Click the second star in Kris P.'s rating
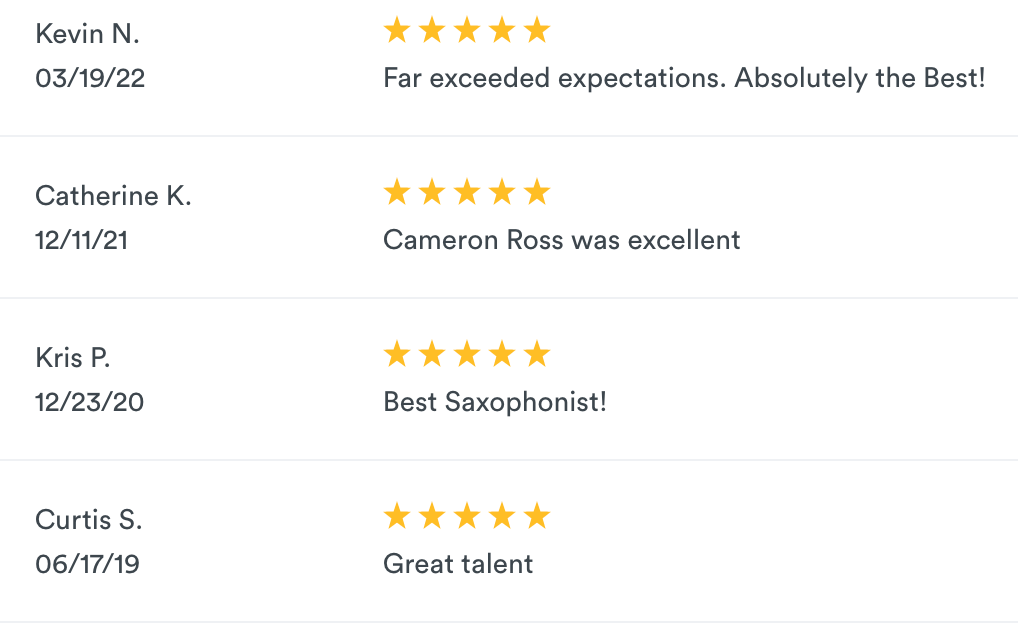The image size is (1018, 624). pyautogui.click(x=432, y=354)
